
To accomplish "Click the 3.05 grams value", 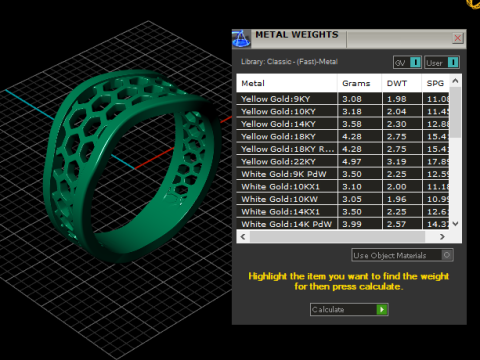I will tap(352, 199).
